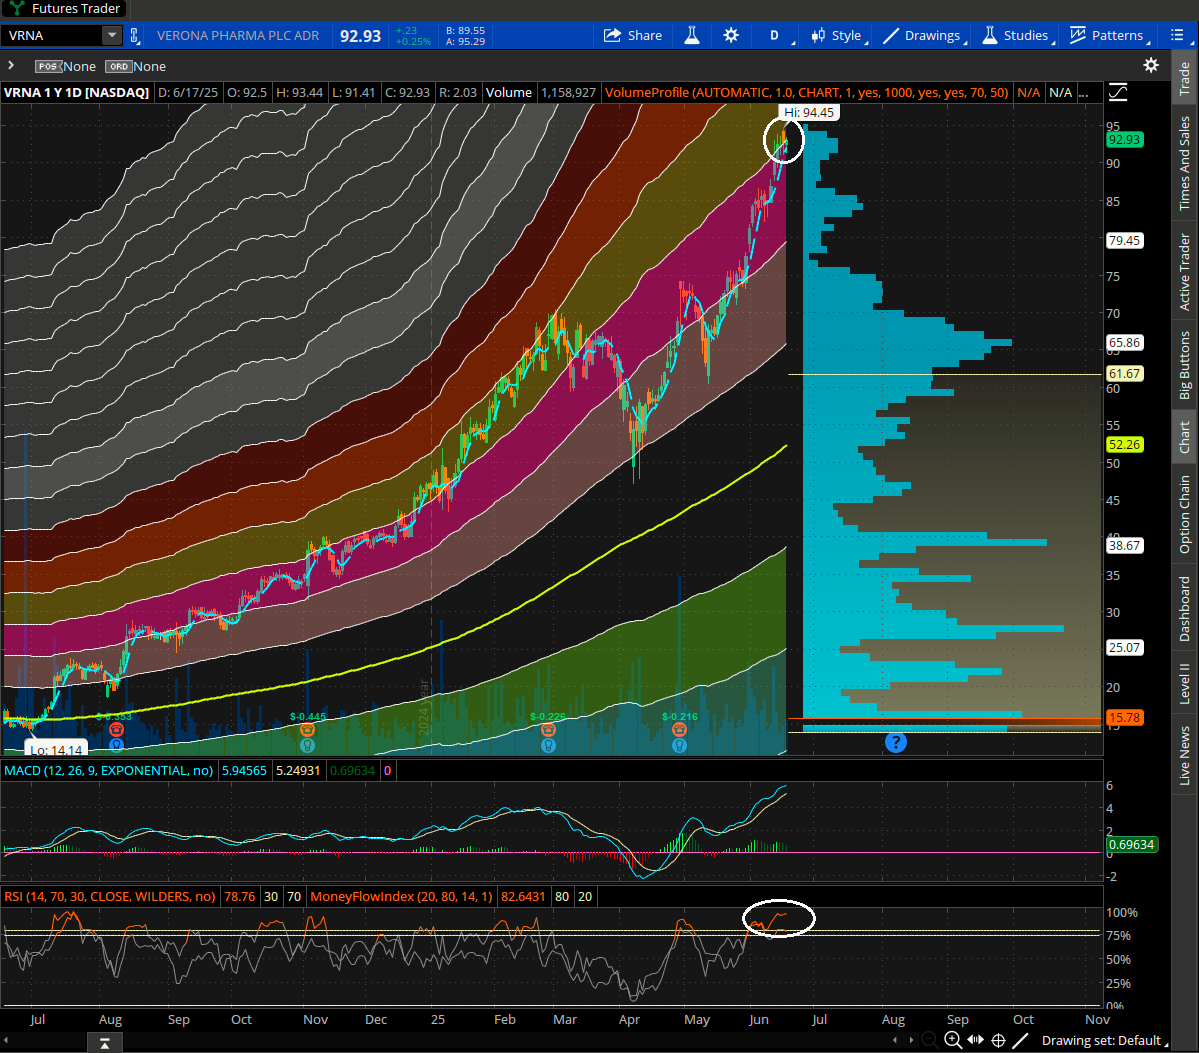1199x1053 pixels.
Task: Open the Studies dropdown menu
Action: [x=1018, y=35]
